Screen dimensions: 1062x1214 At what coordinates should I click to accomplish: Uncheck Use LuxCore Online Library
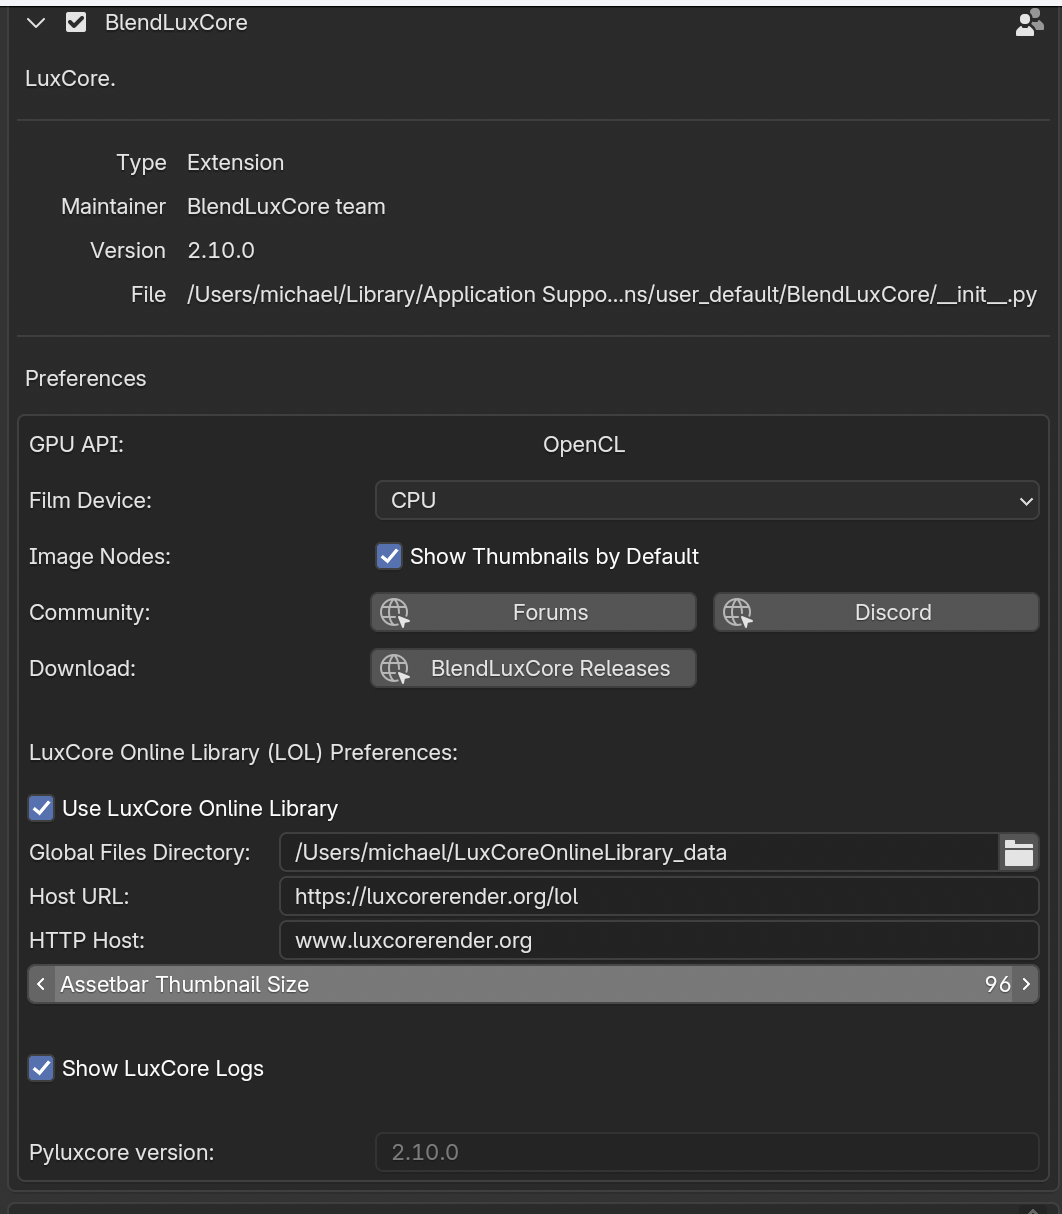(41, 809)
